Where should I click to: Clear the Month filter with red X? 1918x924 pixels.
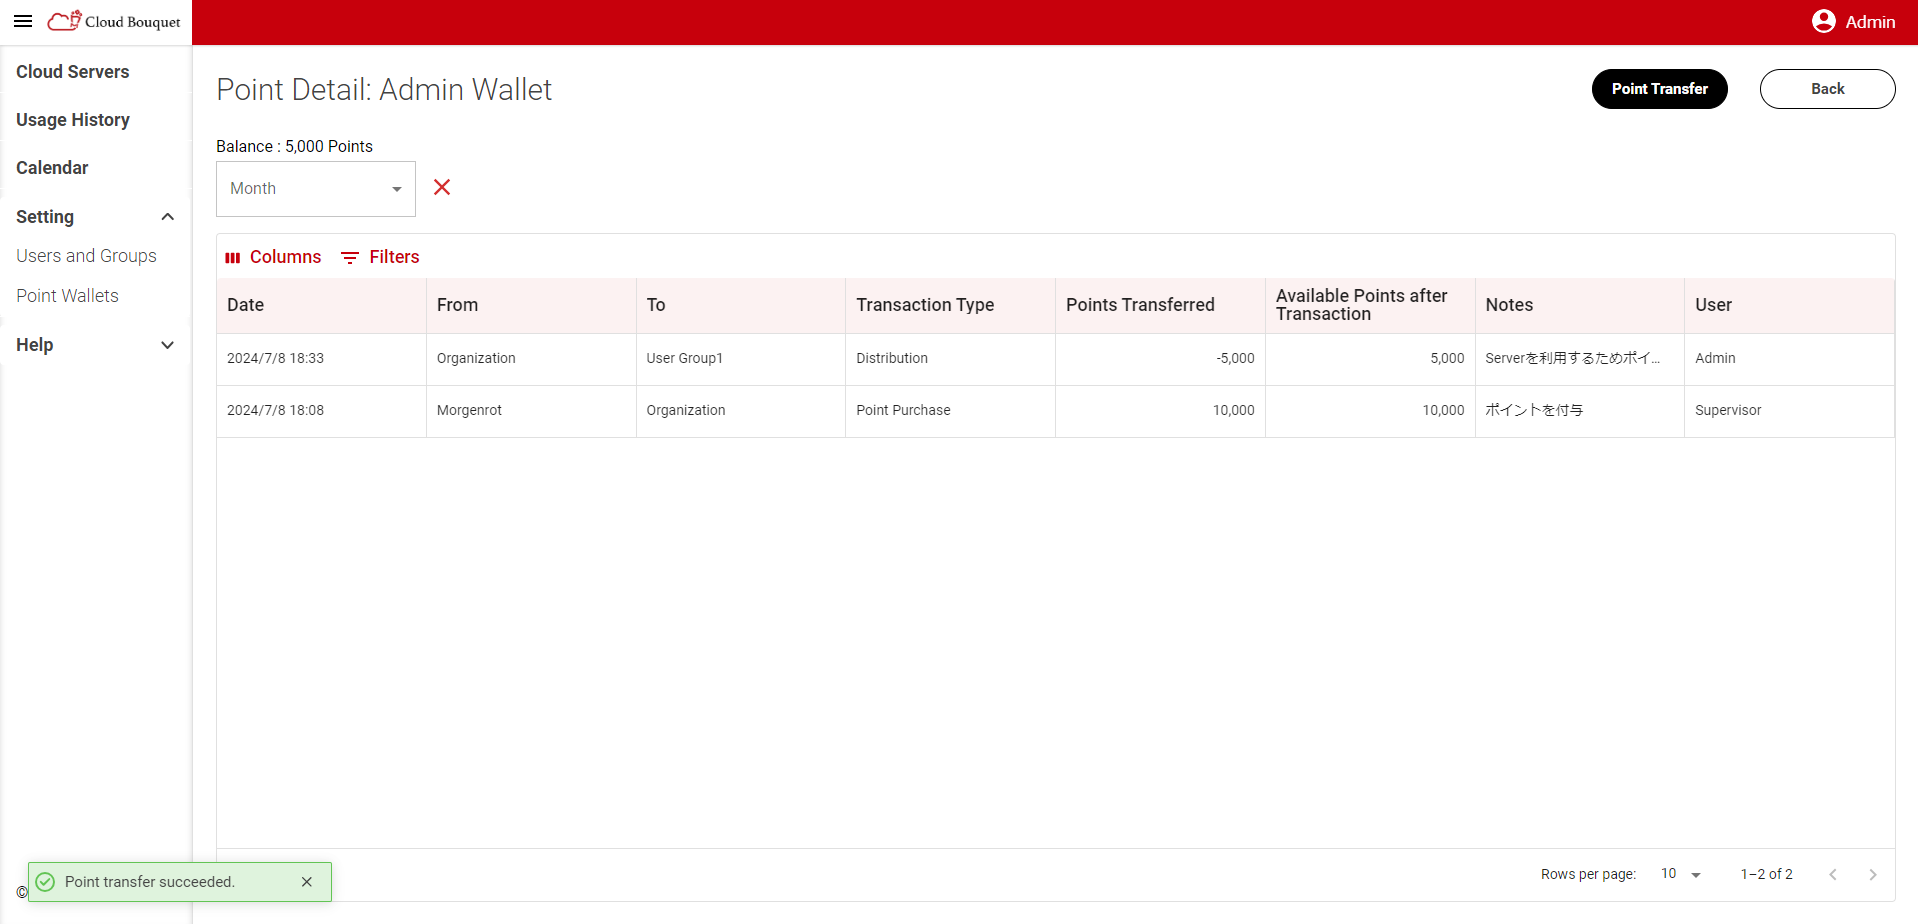click(442, 187)
